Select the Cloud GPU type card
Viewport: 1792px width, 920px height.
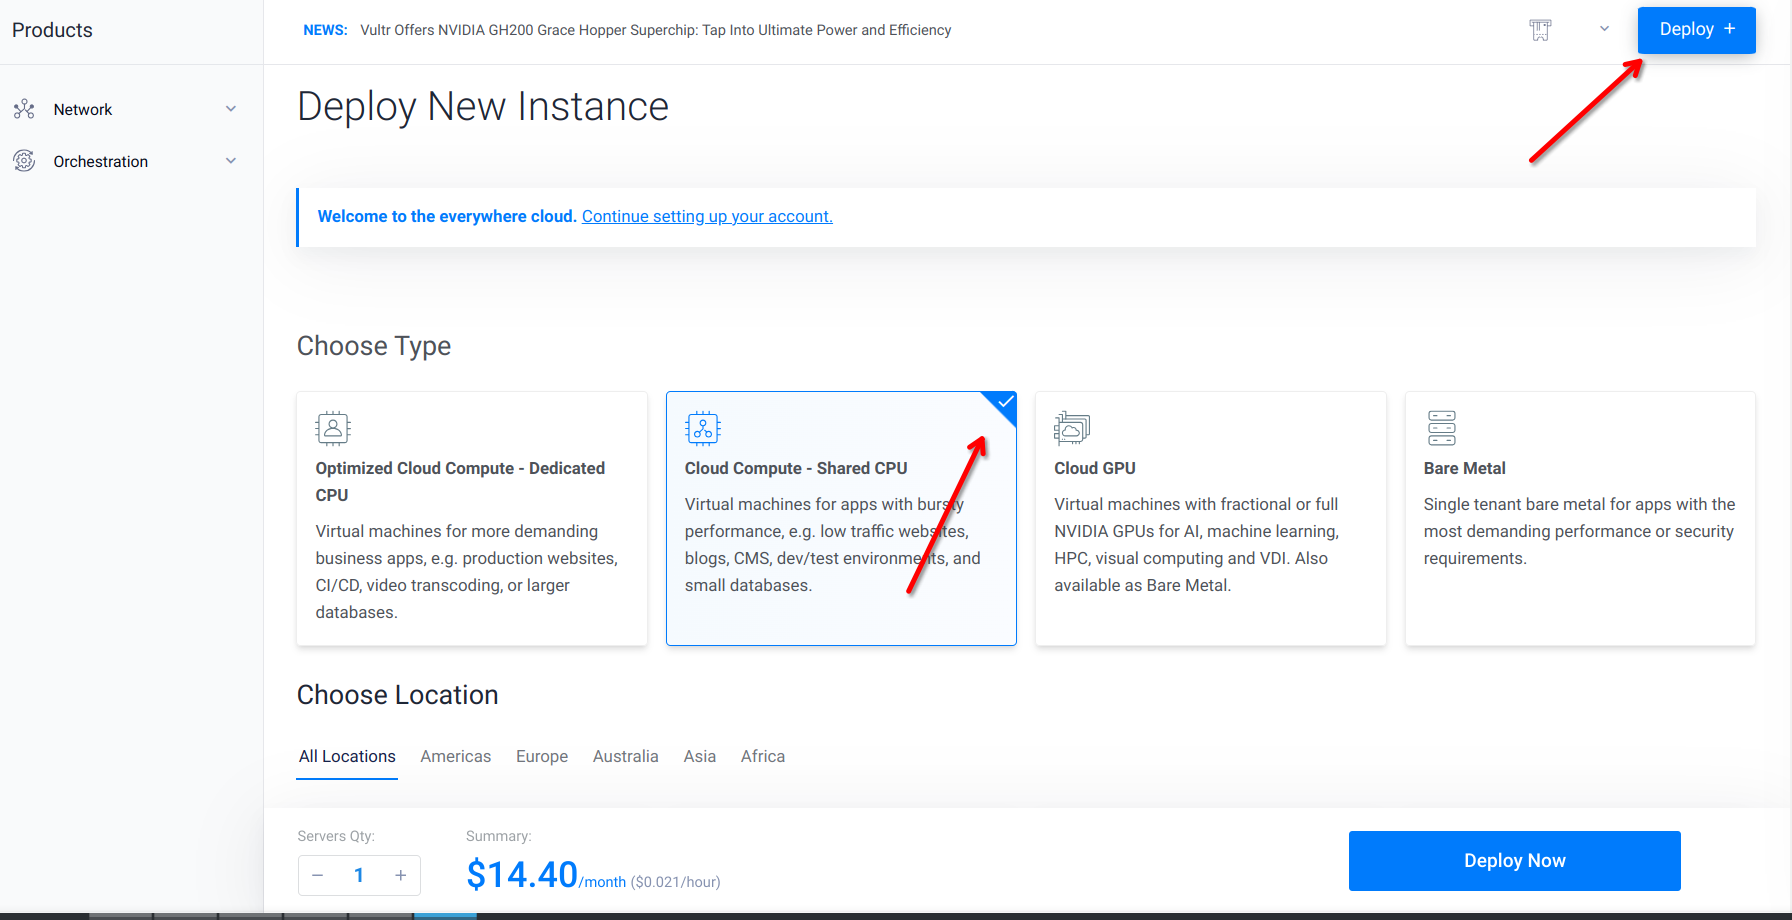pyautogui.click(x=1211, y=518)
